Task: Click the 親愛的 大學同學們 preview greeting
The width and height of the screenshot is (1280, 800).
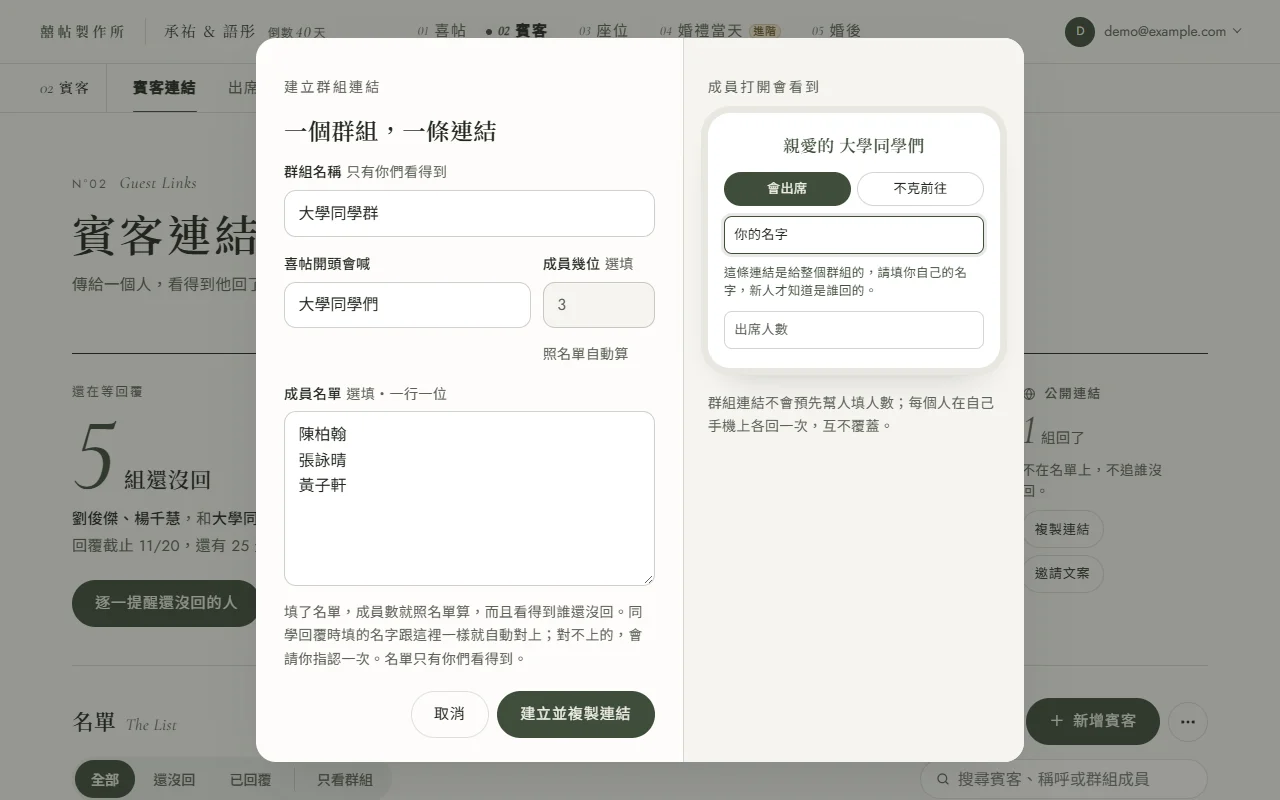Action: pos(854,146)
